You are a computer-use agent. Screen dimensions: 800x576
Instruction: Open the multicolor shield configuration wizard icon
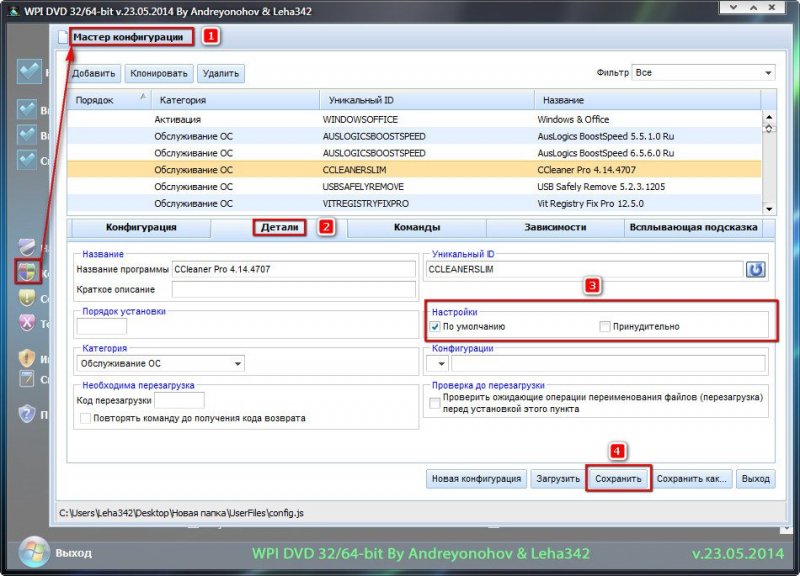coord(27,271)
